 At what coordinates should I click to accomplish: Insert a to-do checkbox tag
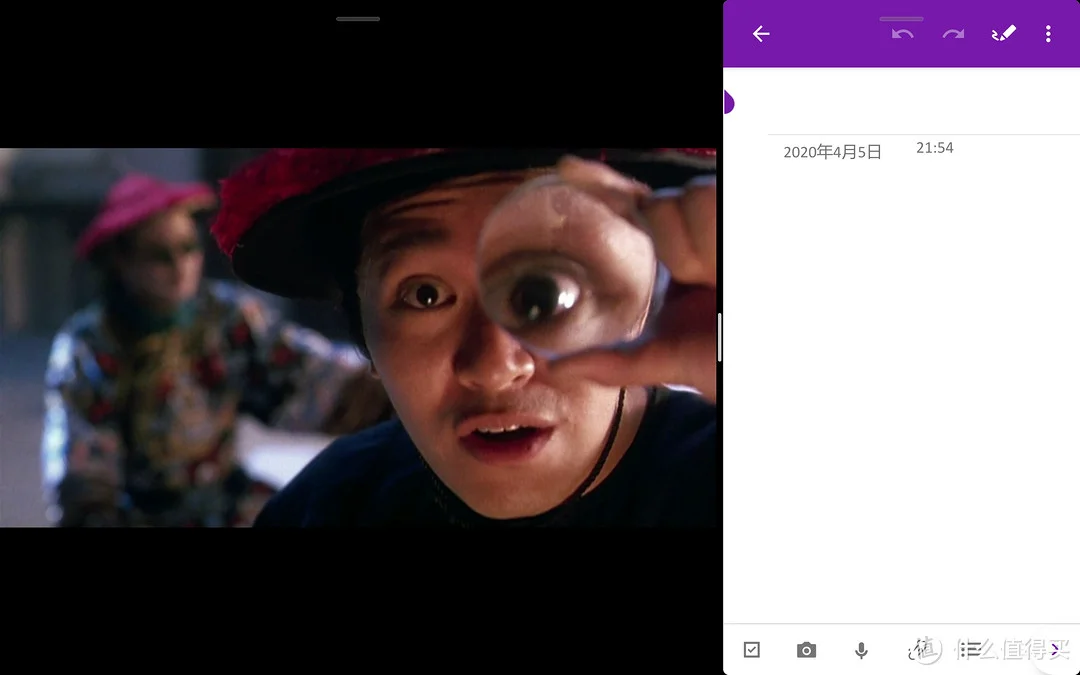(x=751, y=650)
